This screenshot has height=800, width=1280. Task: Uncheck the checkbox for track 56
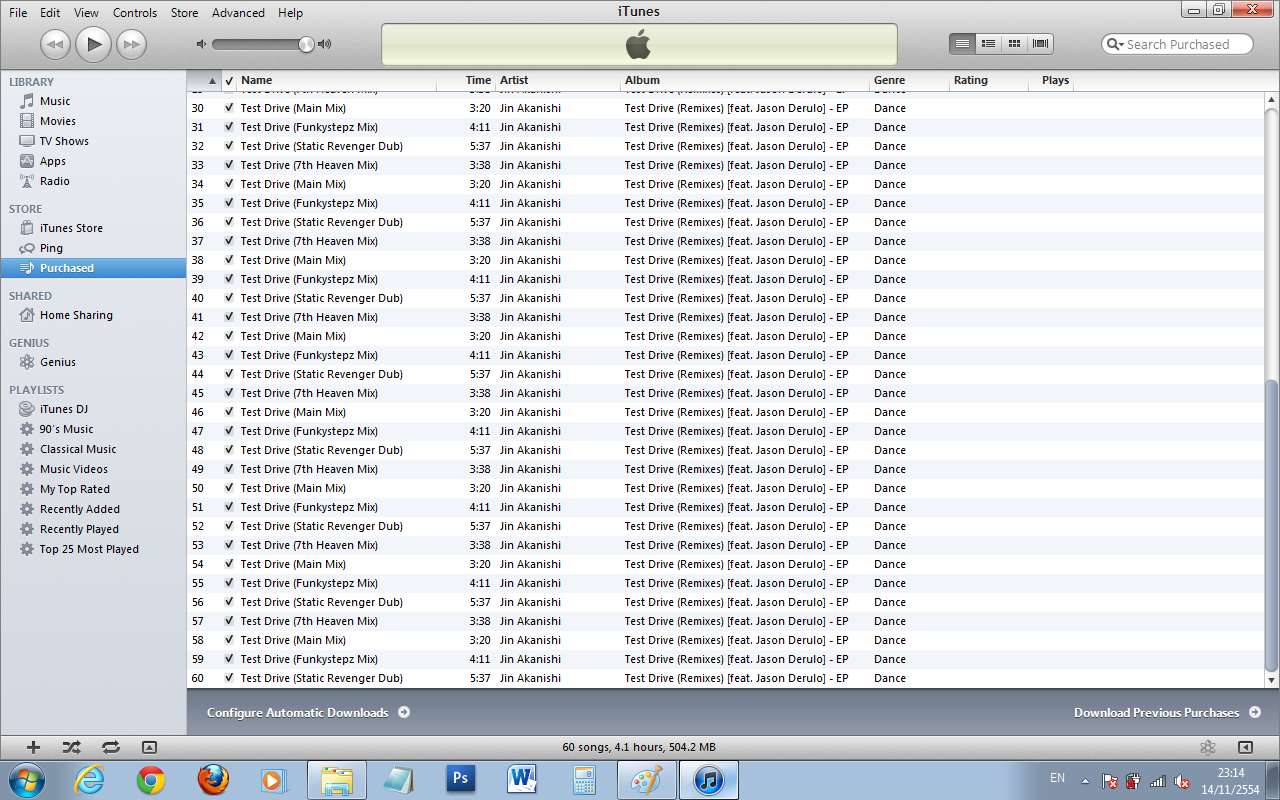229,602
